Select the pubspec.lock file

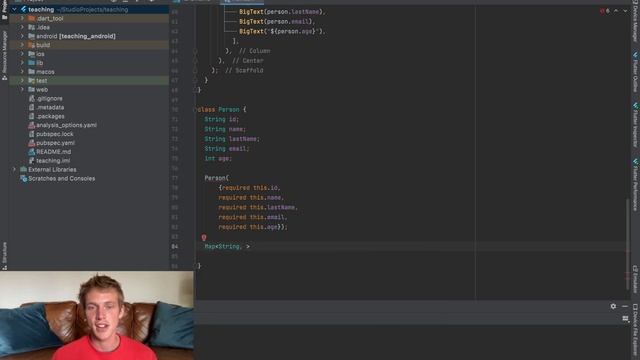point(55,134)
